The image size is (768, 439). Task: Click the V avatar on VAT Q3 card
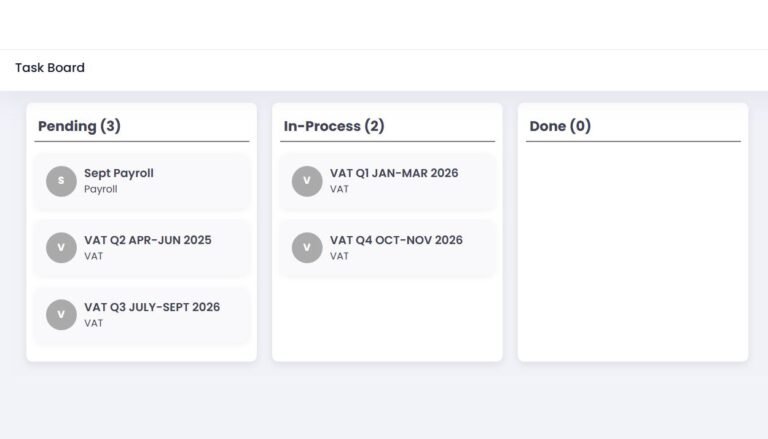tap(61, 315)
